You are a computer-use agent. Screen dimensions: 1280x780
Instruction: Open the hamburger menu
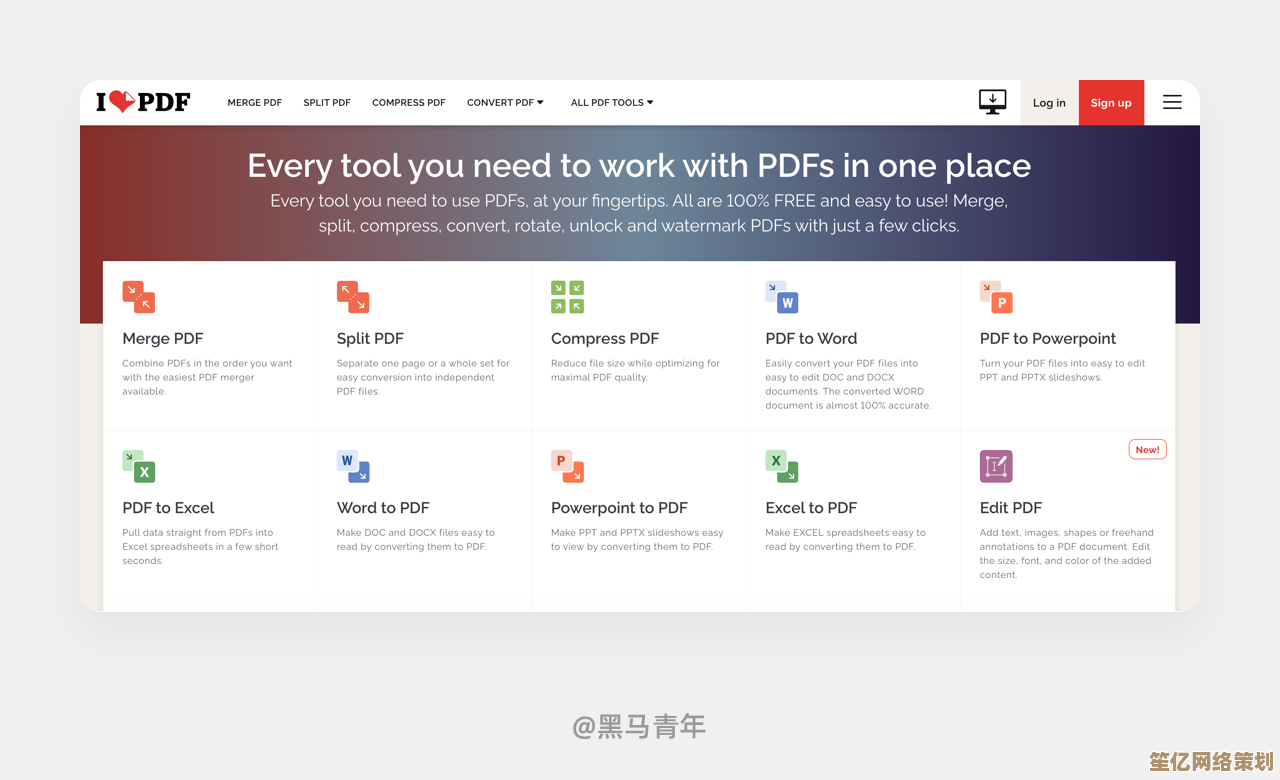1172,102
